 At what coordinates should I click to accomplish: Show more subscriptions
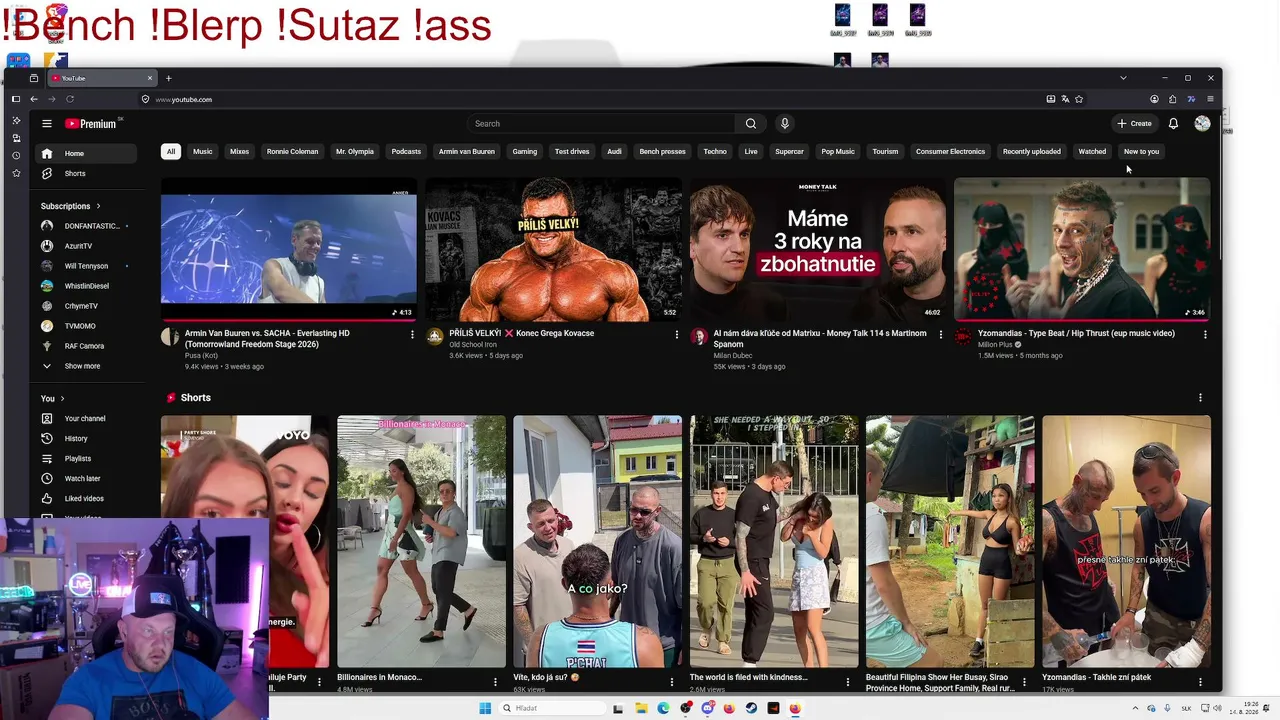[x=82, y=366]
